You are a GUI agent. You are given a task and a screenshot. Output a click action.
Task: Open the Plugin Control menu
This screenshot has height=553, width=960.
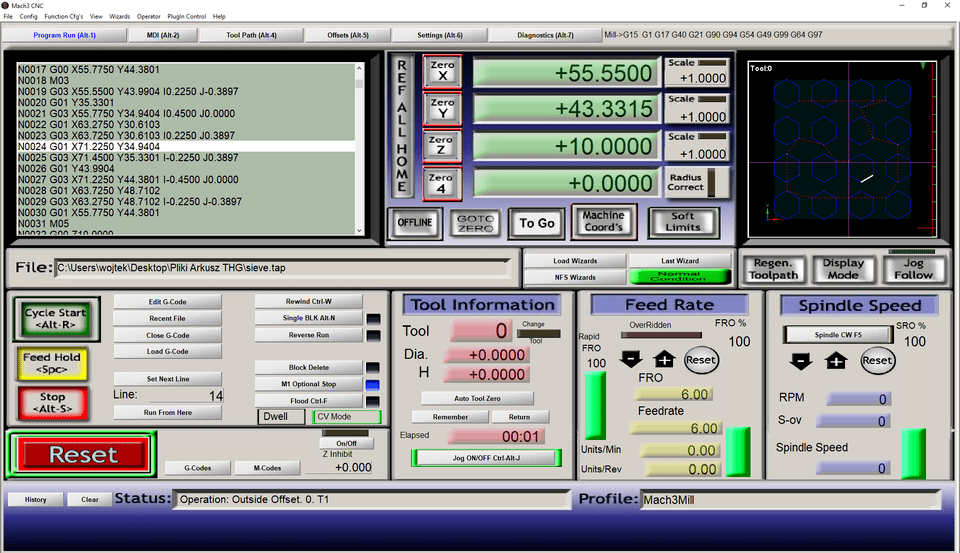(186, 17)
